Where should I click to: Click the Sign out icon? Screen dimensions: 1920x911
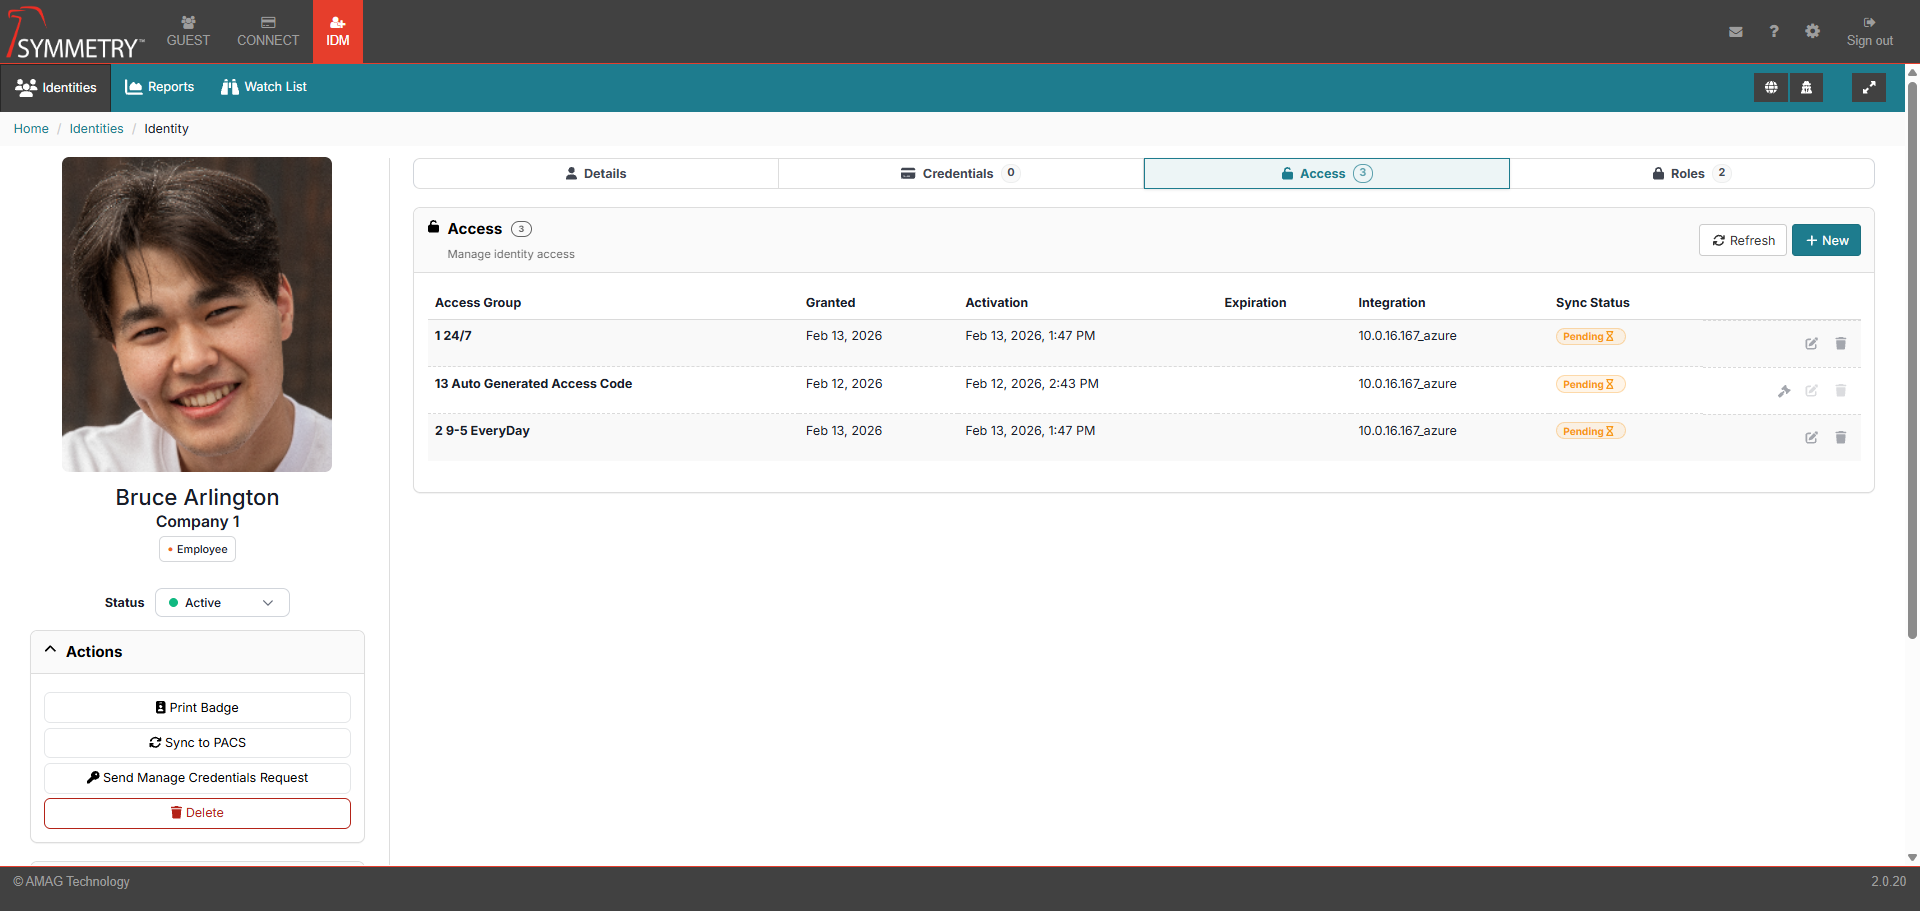click(x=1869, y=31)
